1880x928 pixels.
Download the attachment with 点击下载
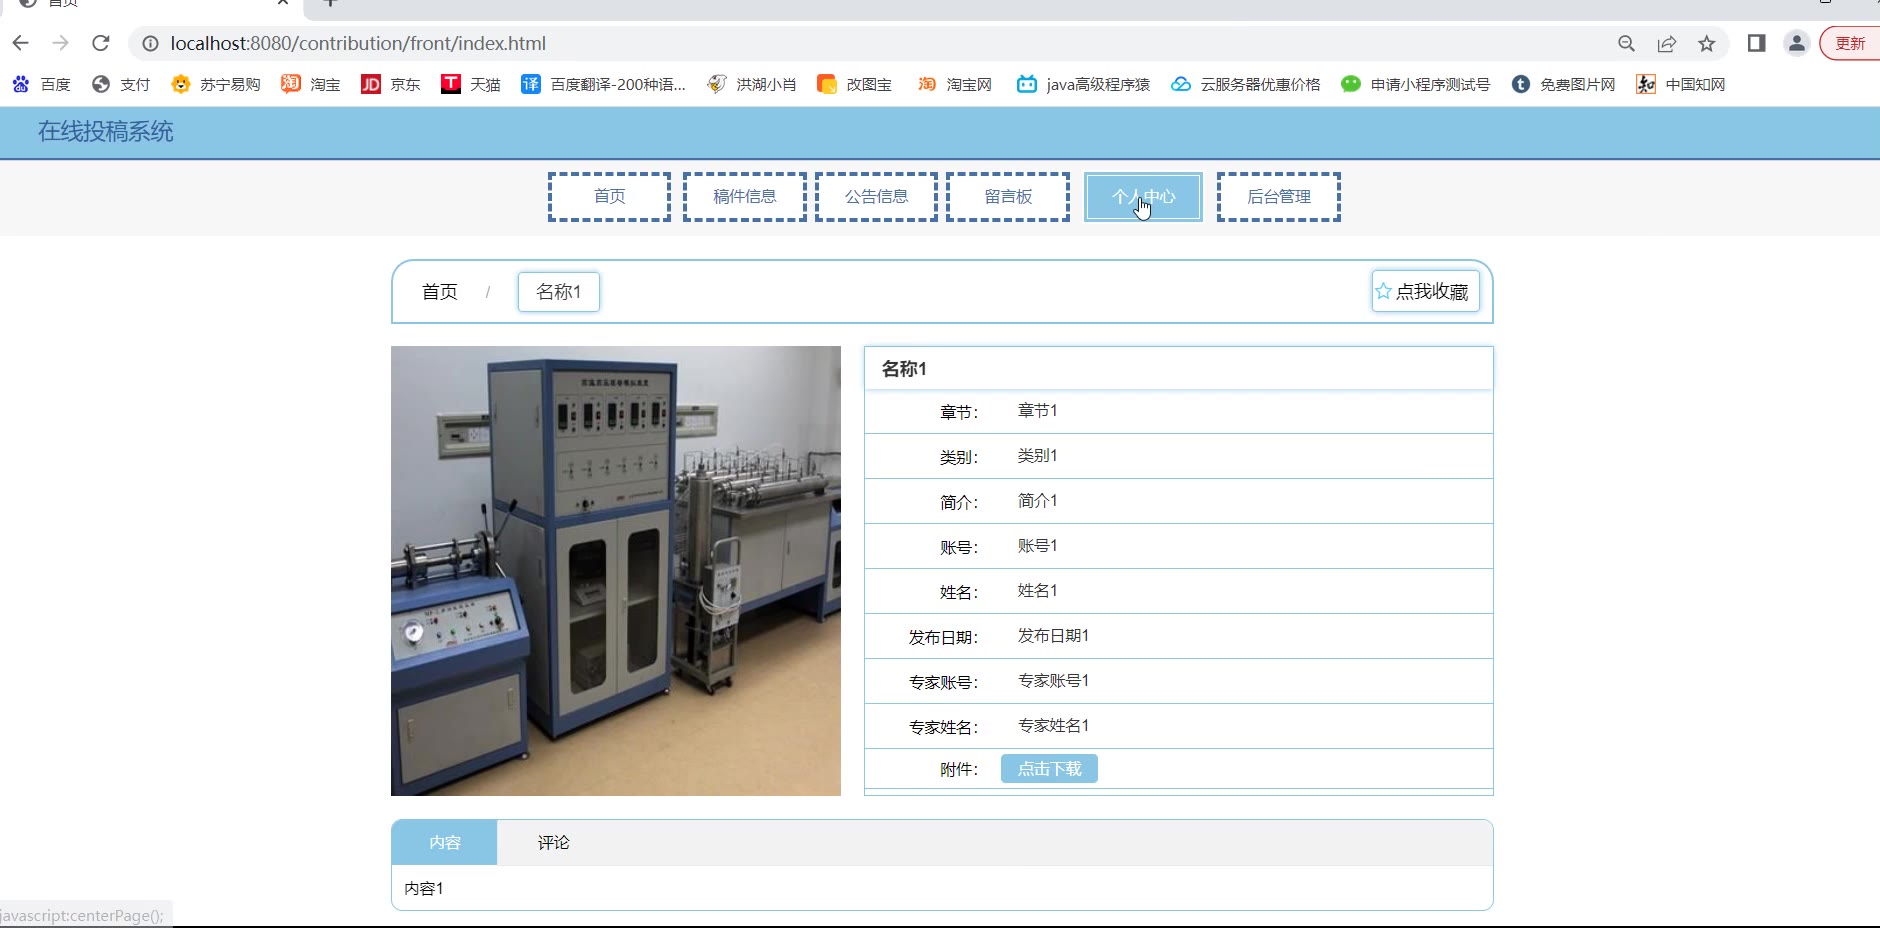coord(1049,769)
